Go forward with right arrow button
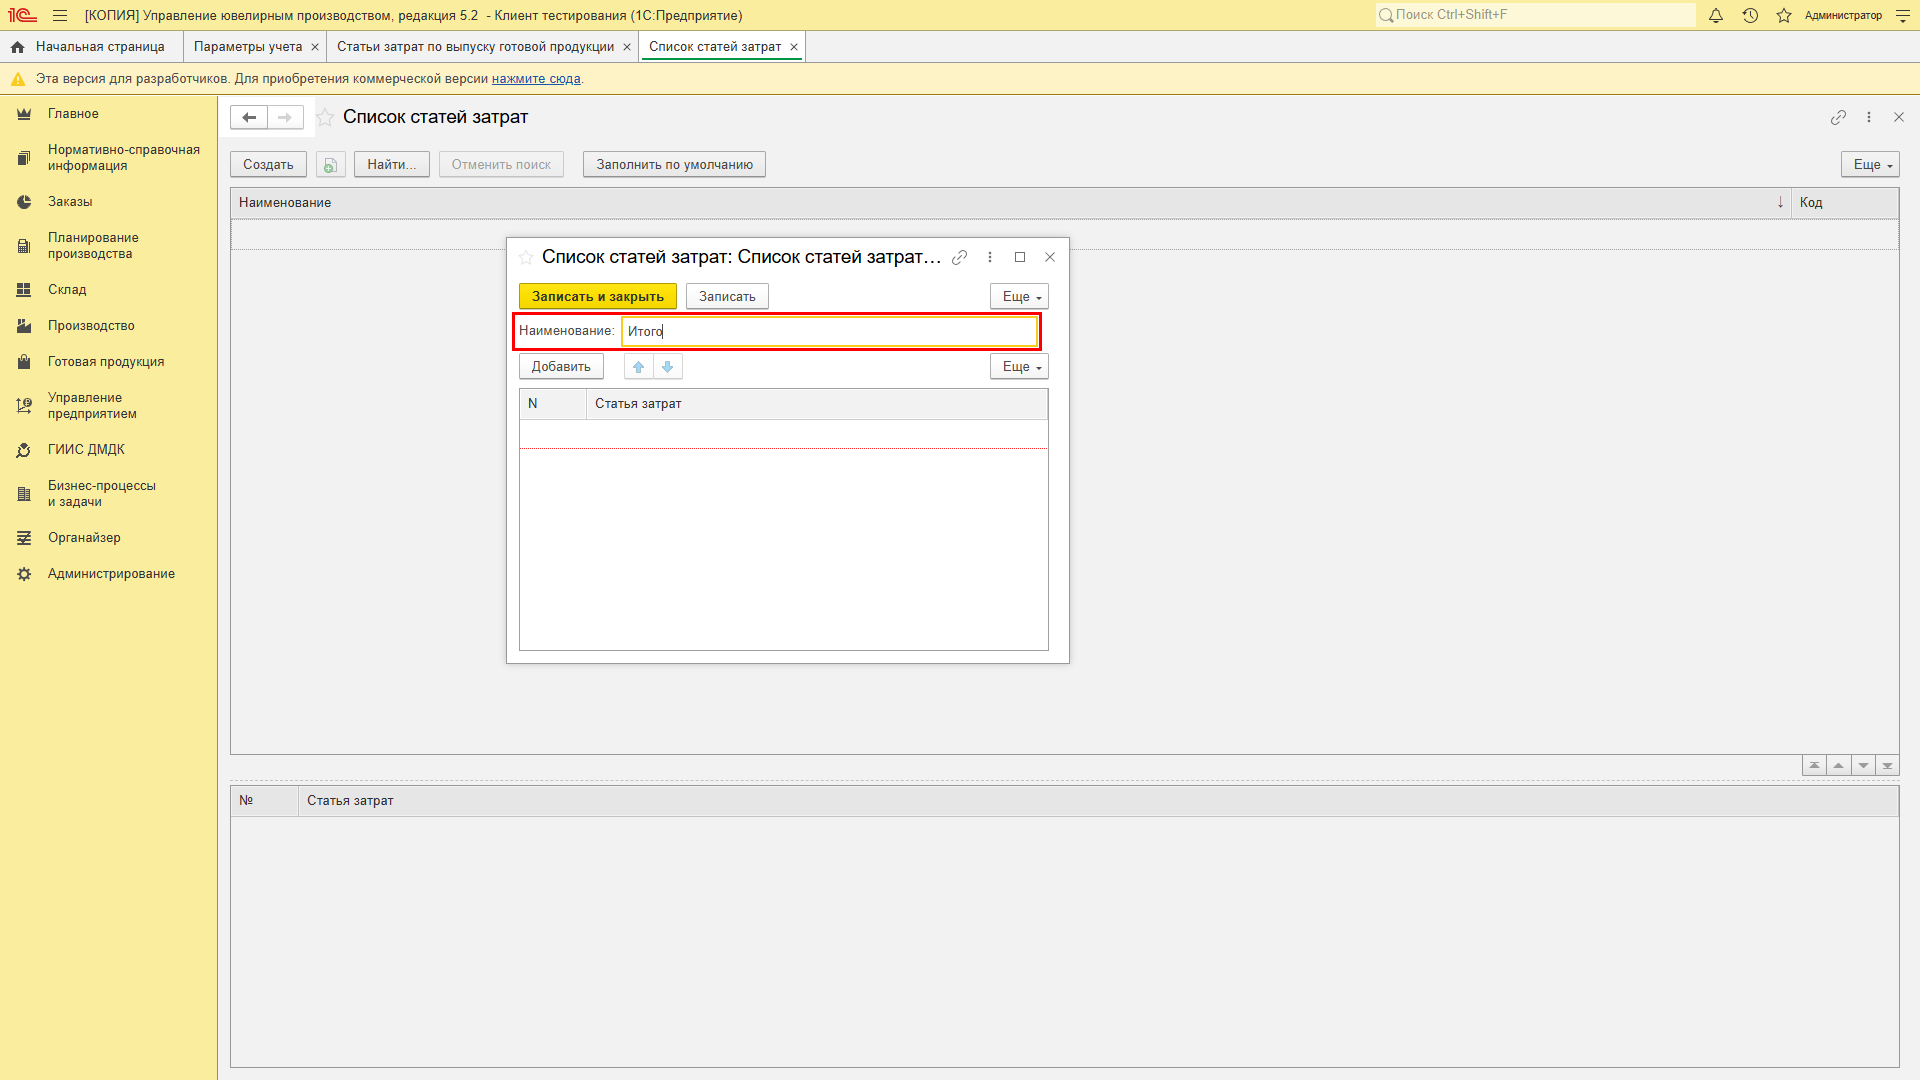Image resolution: width=1920 pixels, height=1080 pixels. point(285,117)
